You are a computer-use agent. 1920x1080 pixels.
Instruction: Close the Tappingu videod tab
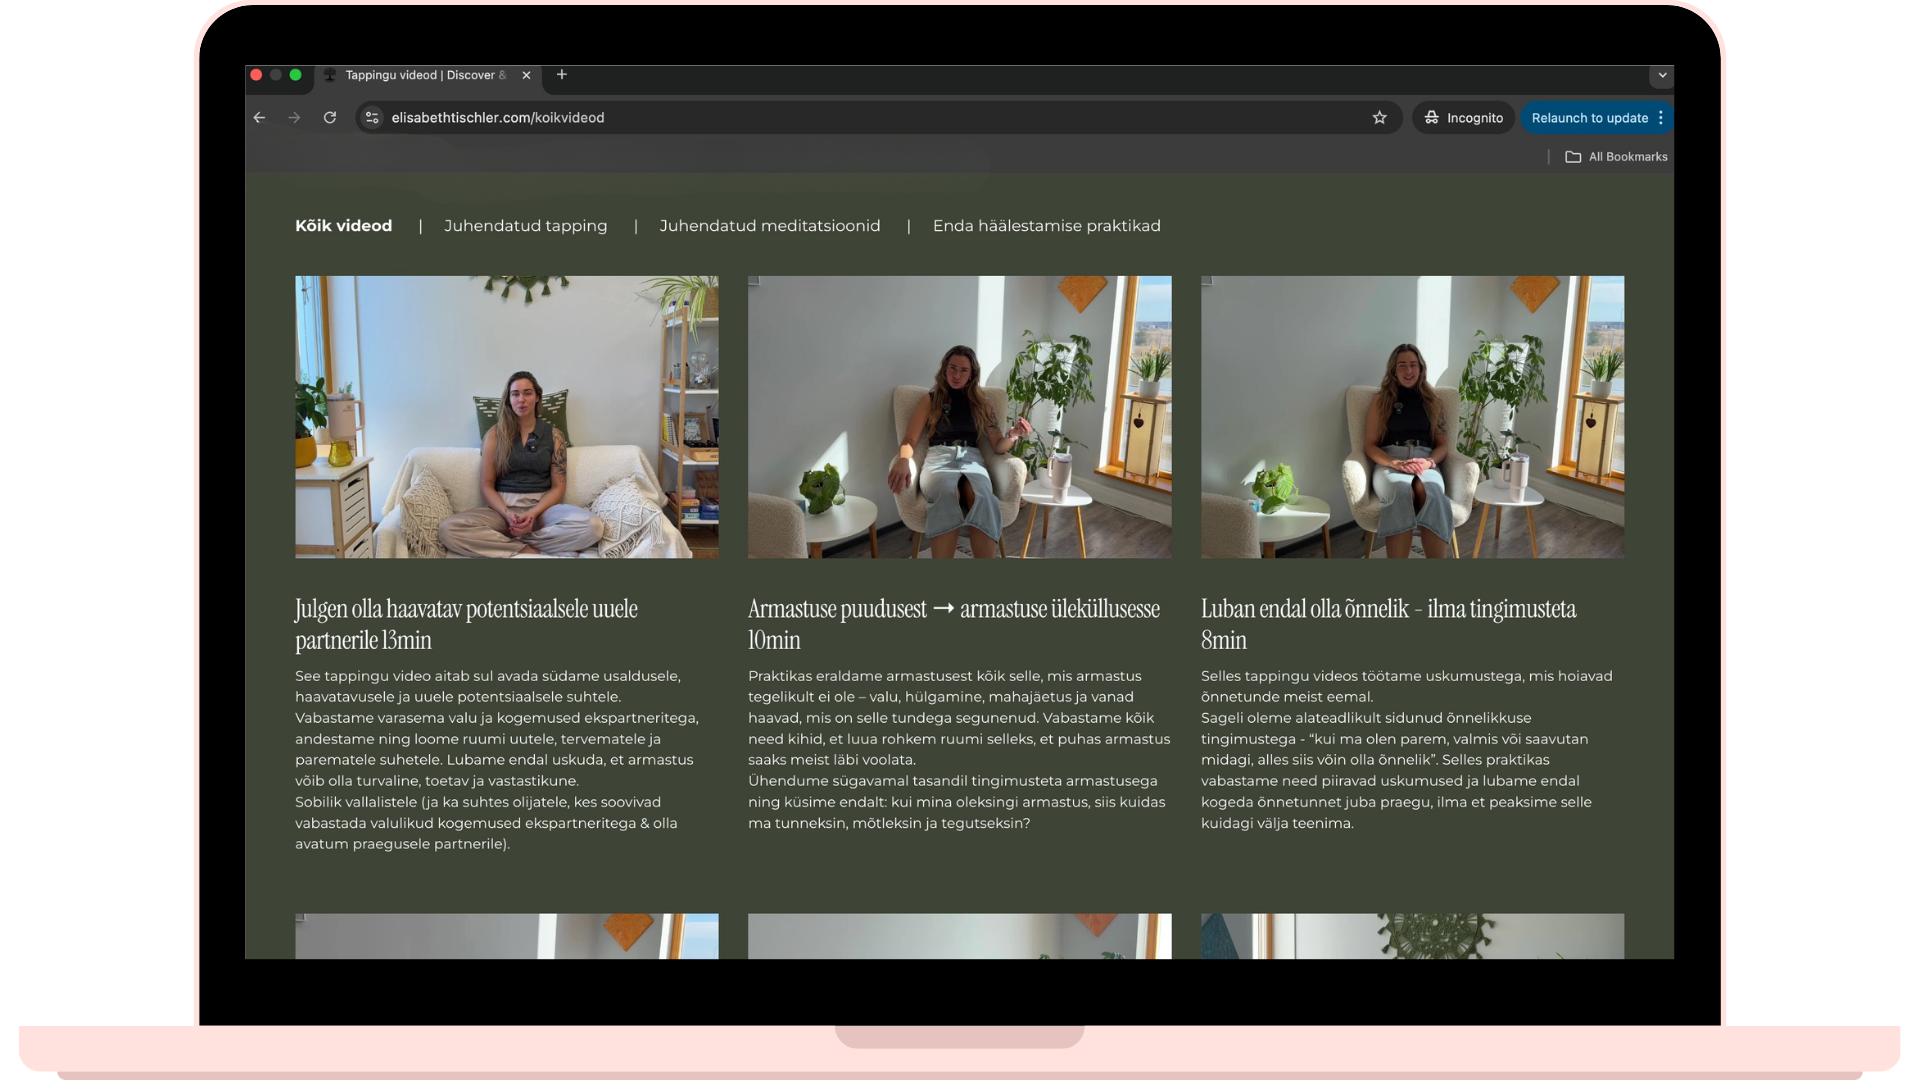526,75
